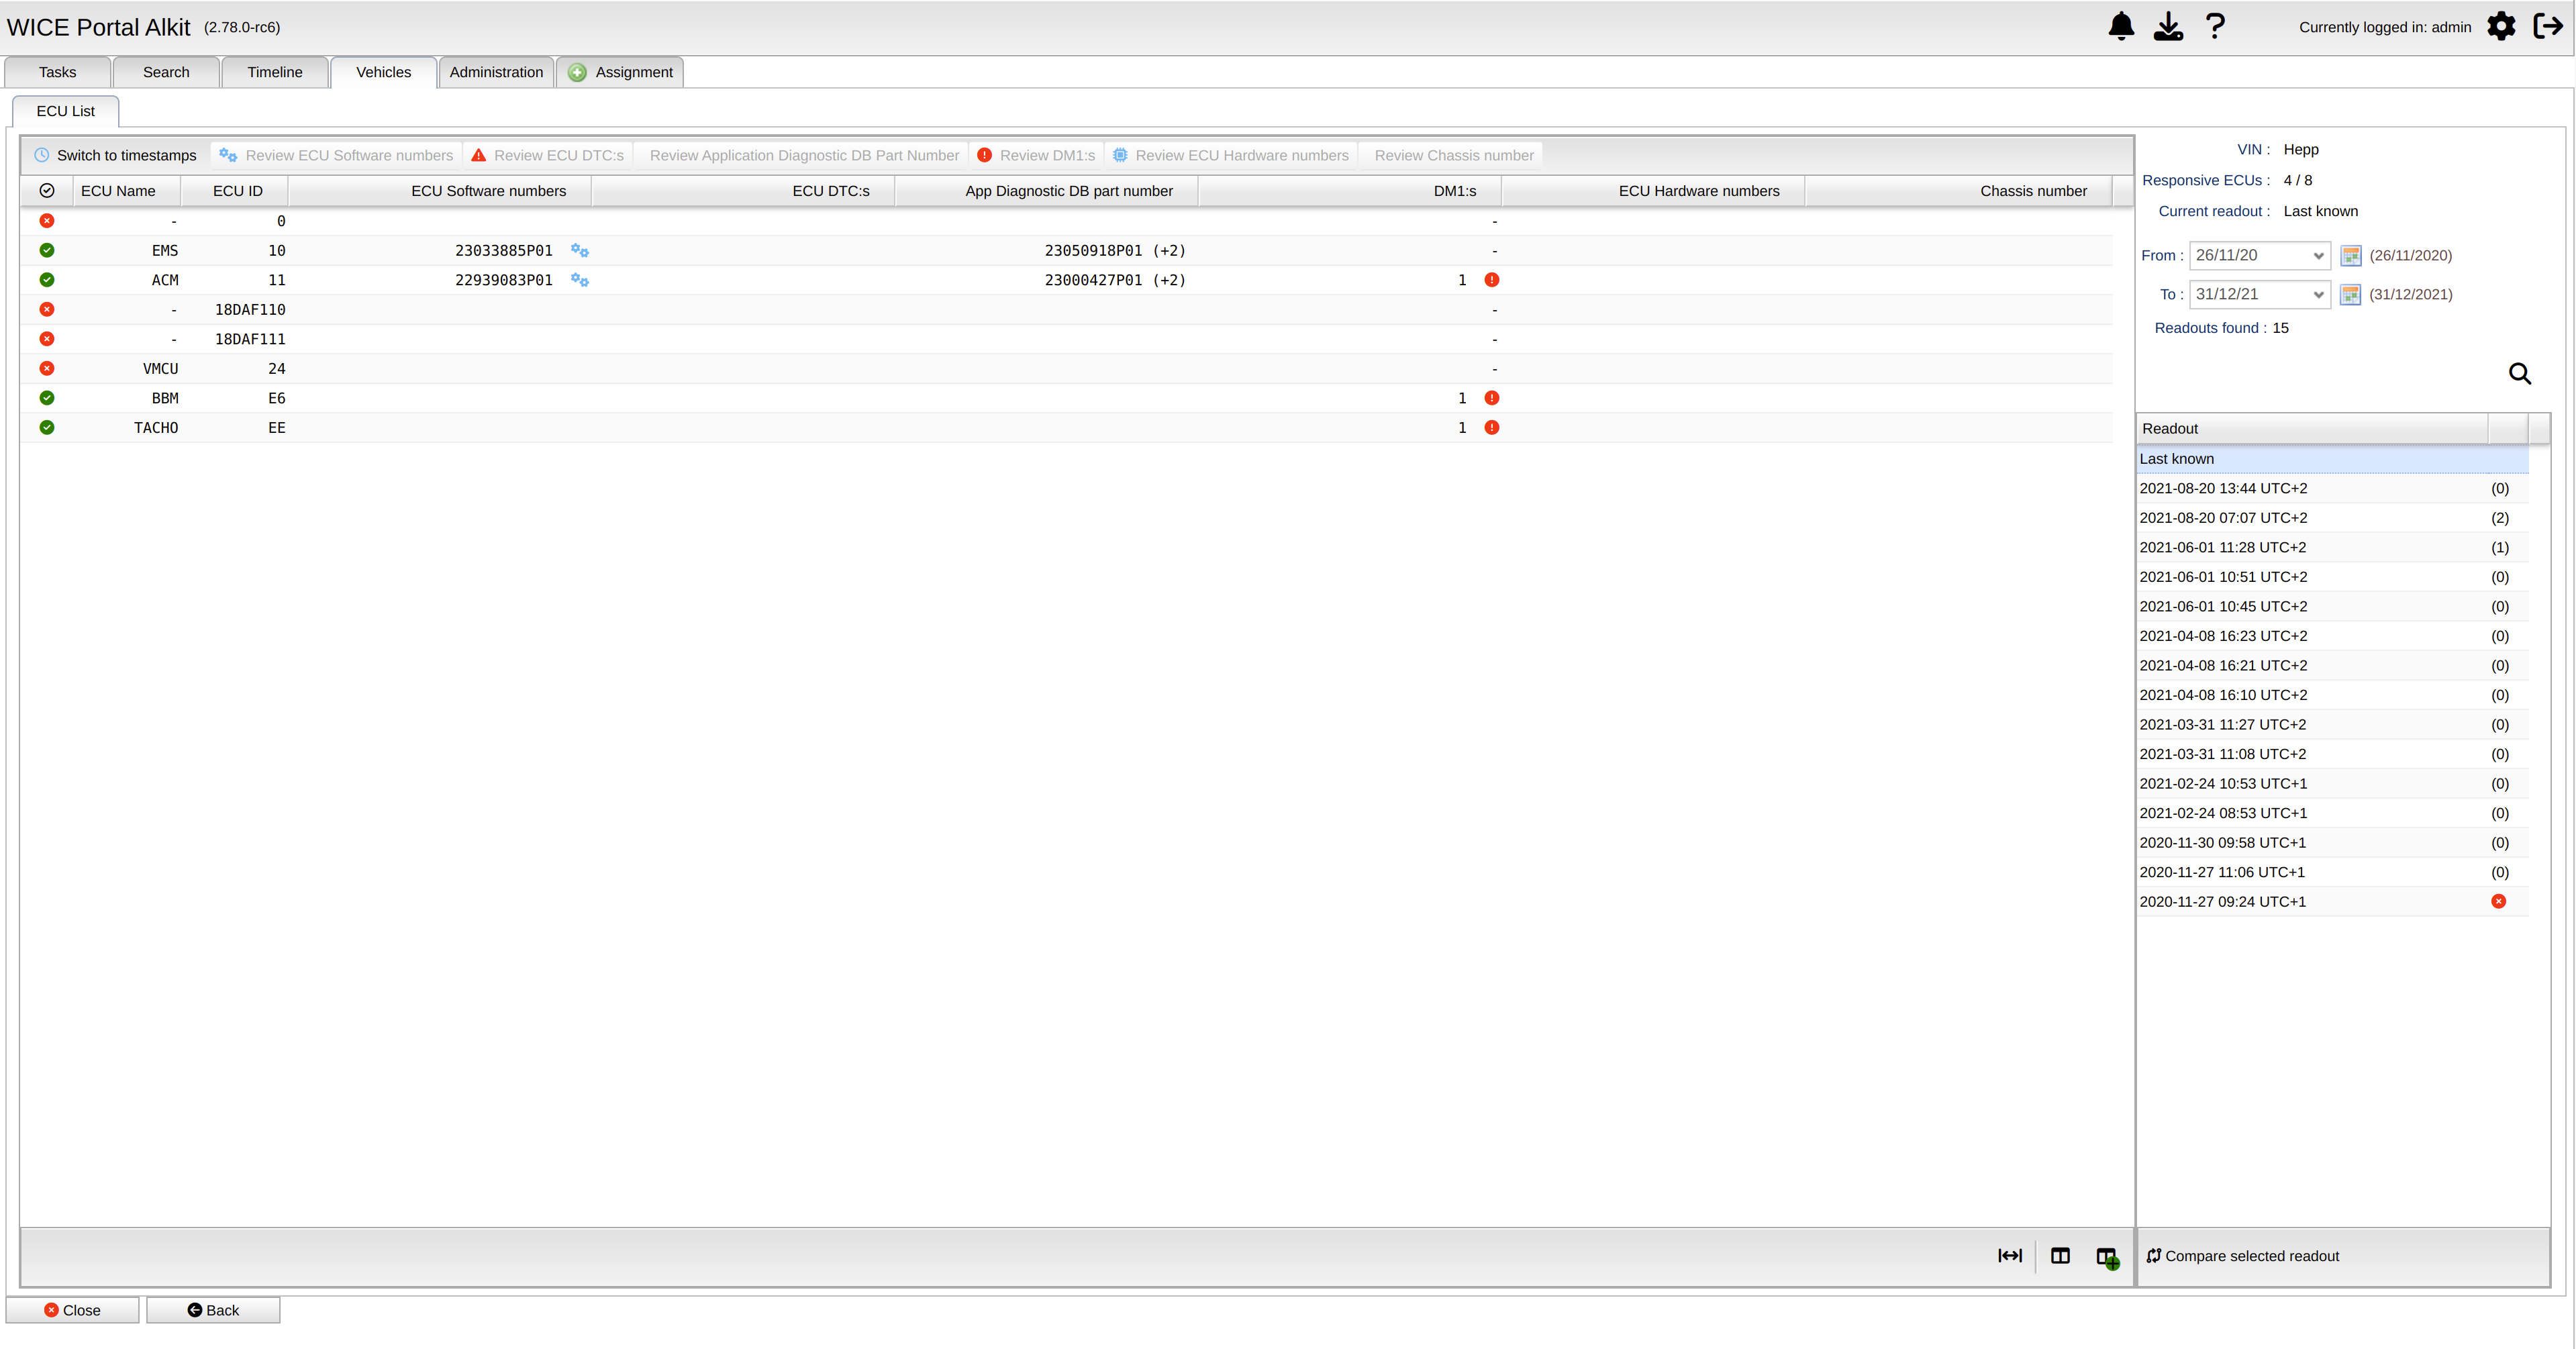
Task: Switch to the Timeline tab
Action: click(275, 72)
